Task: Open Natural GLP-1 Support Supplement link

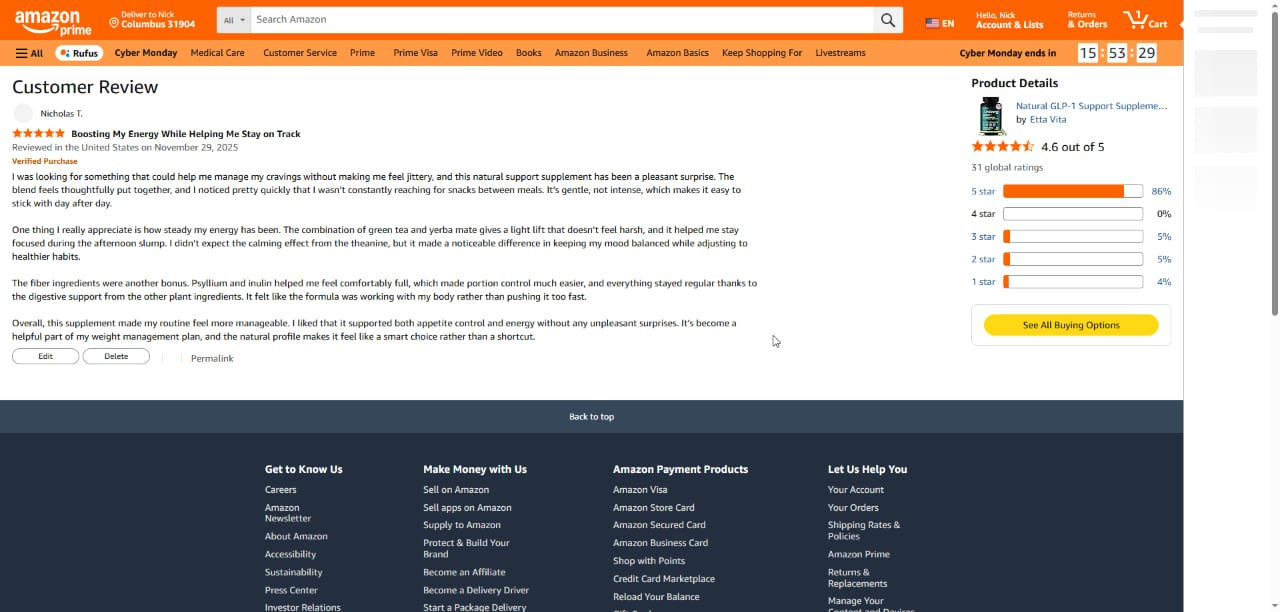Action: point(1091,106)
